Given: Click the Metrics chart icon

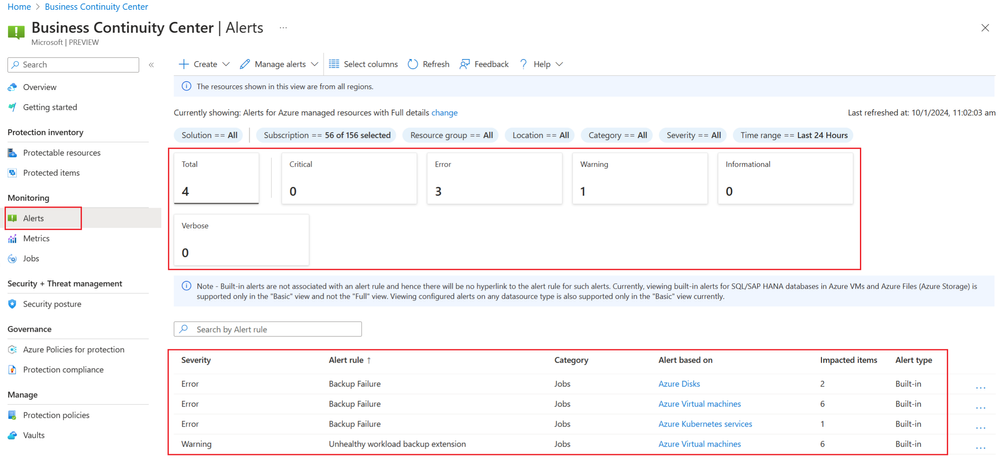Looking at the screenshot, I should 12,239.
